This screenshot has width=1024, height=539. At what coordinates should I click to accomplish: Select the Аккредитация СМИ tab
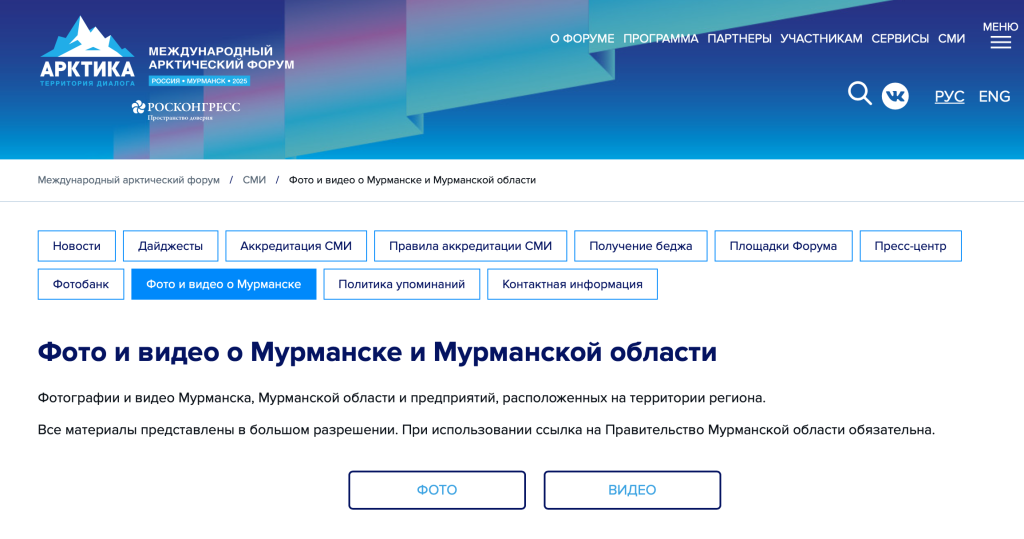296,246
